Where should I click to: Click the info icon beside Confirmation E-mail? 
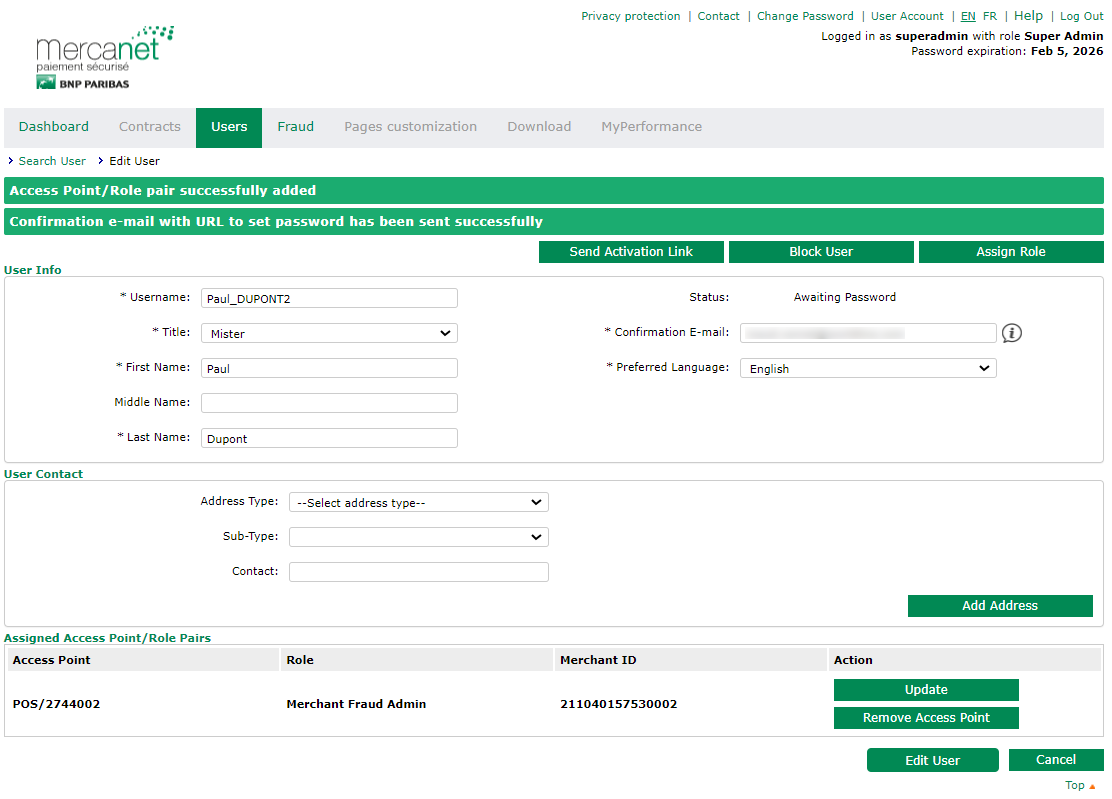(1011, 333)
